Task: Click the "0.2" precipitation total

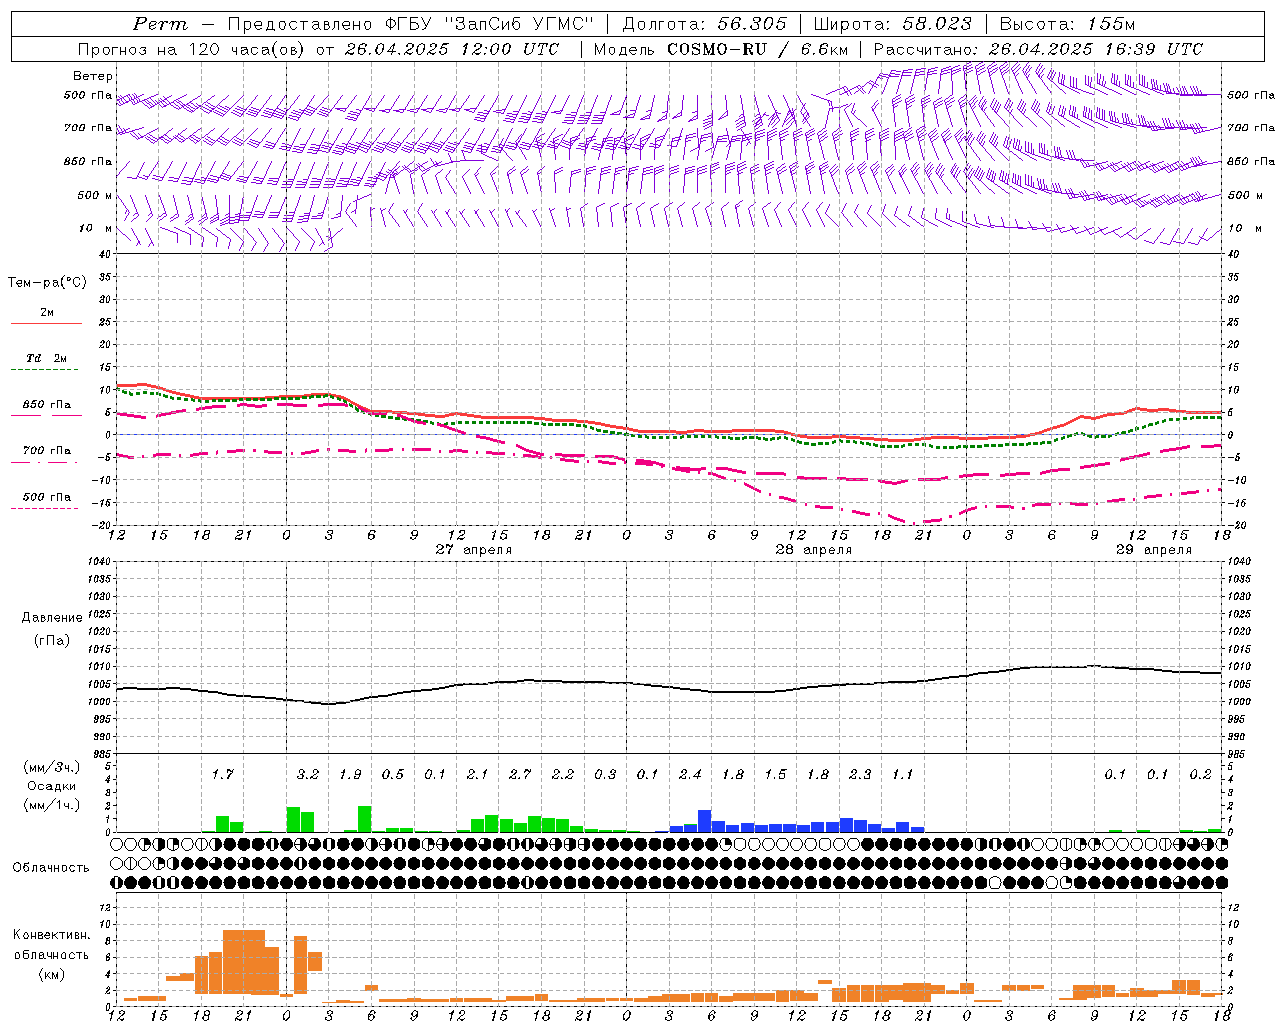Action: click(1200, 775)
